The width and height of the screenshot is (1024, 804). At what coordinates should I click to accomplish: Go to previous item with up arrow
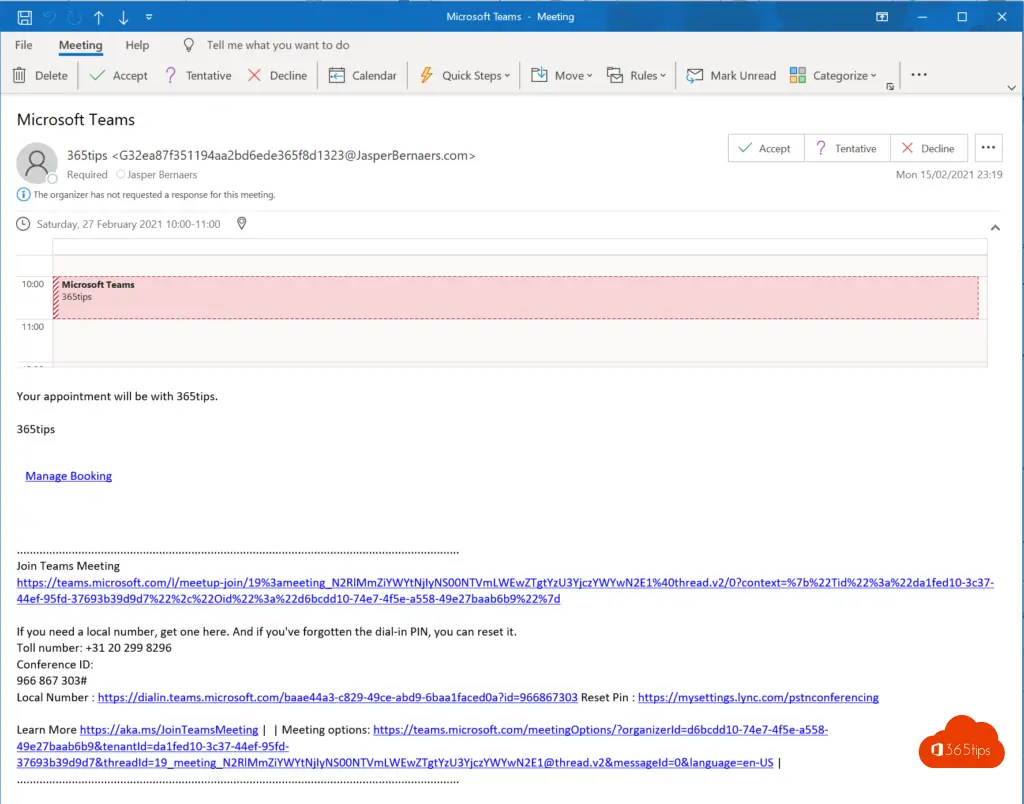click(98, 17)
